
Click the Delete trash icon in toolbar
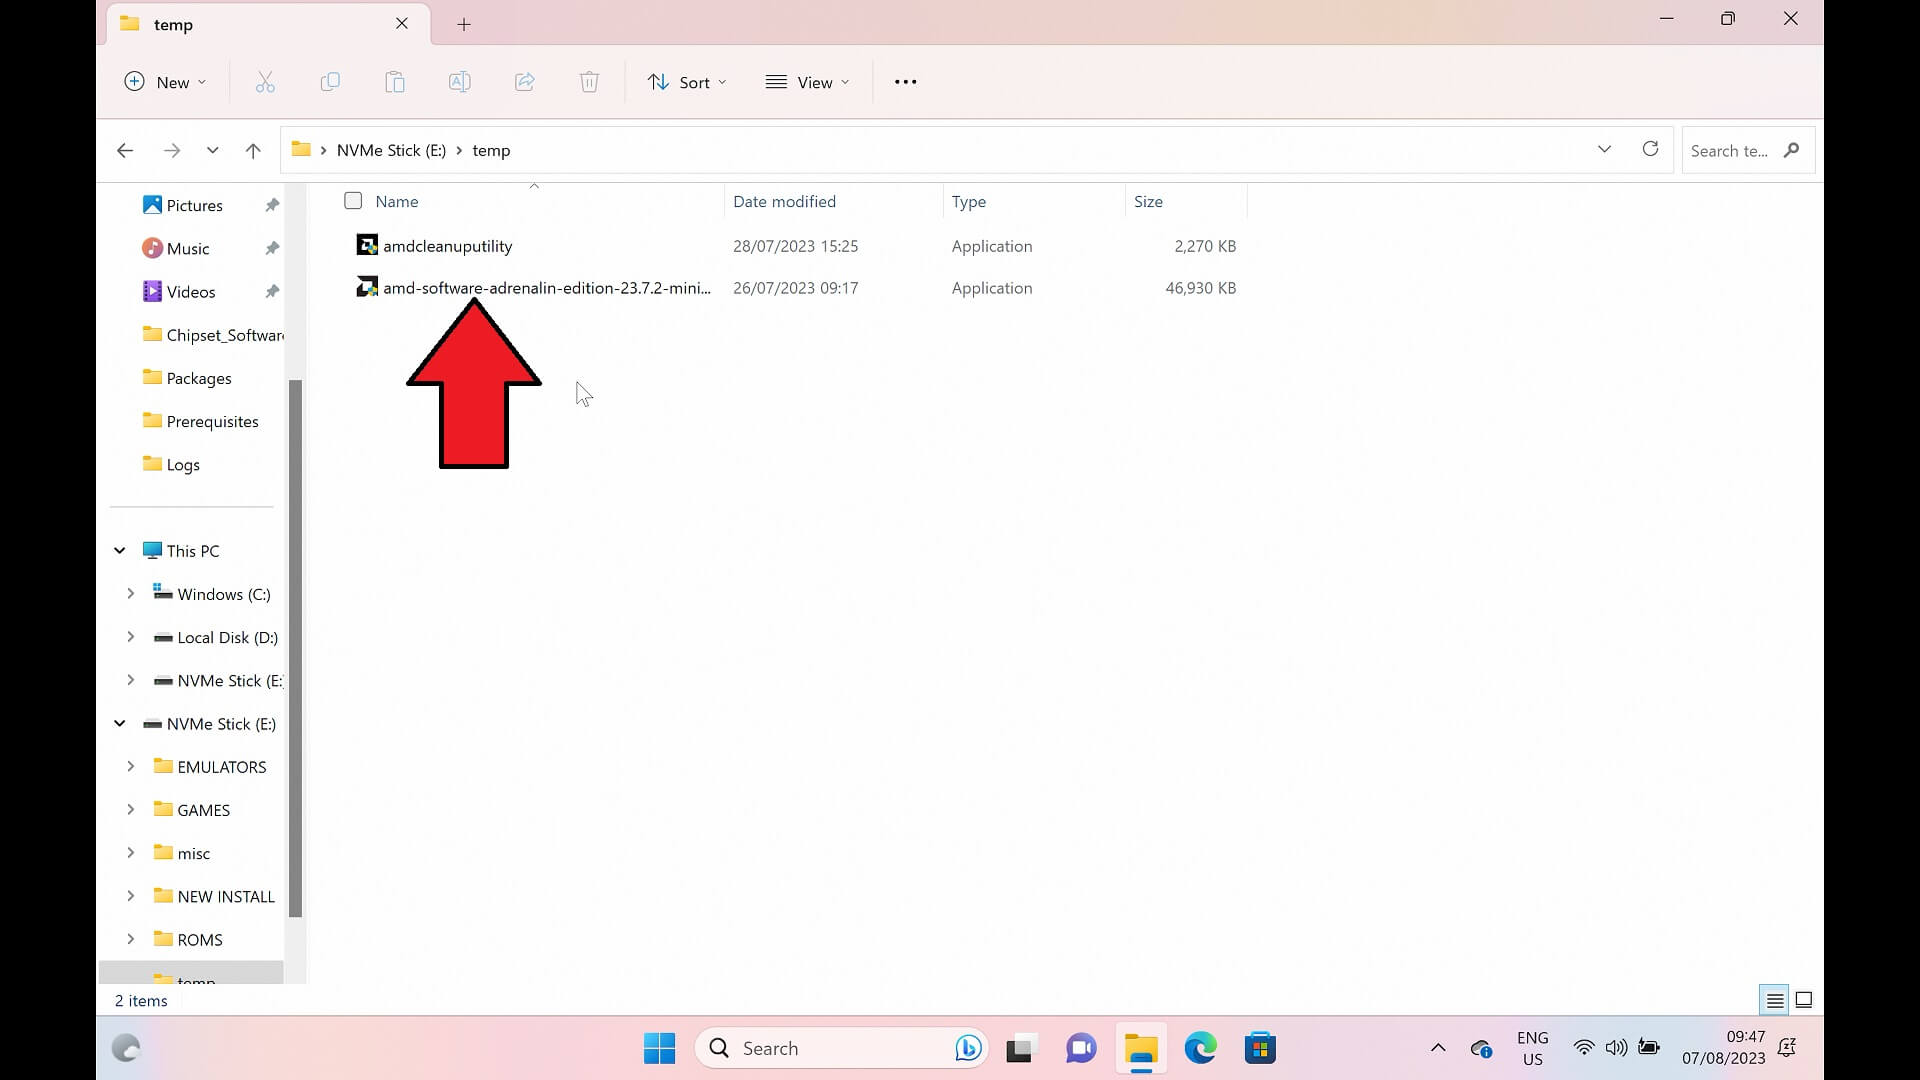pos(589,82)
